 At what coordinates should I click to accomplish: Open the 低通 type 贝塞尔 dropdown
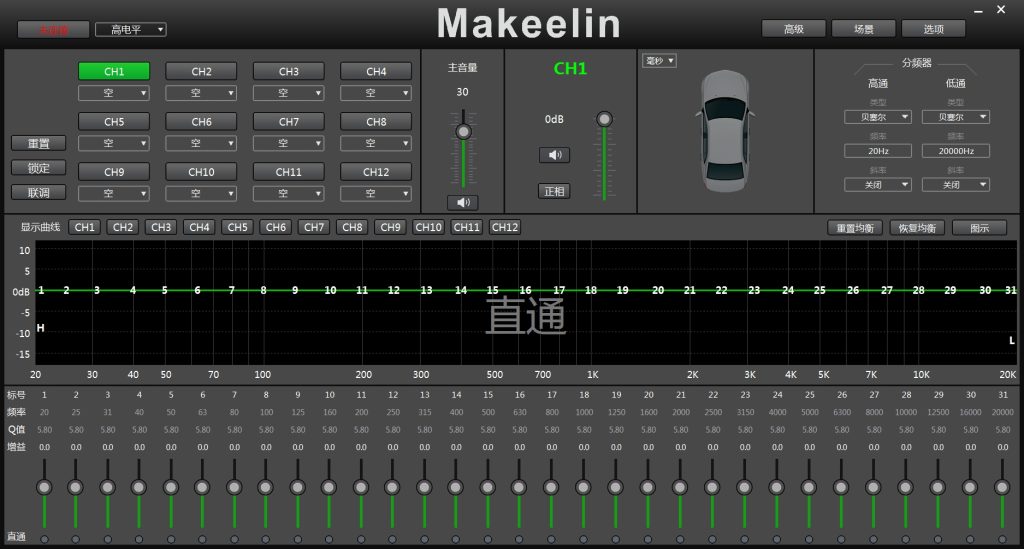point(955,117)
